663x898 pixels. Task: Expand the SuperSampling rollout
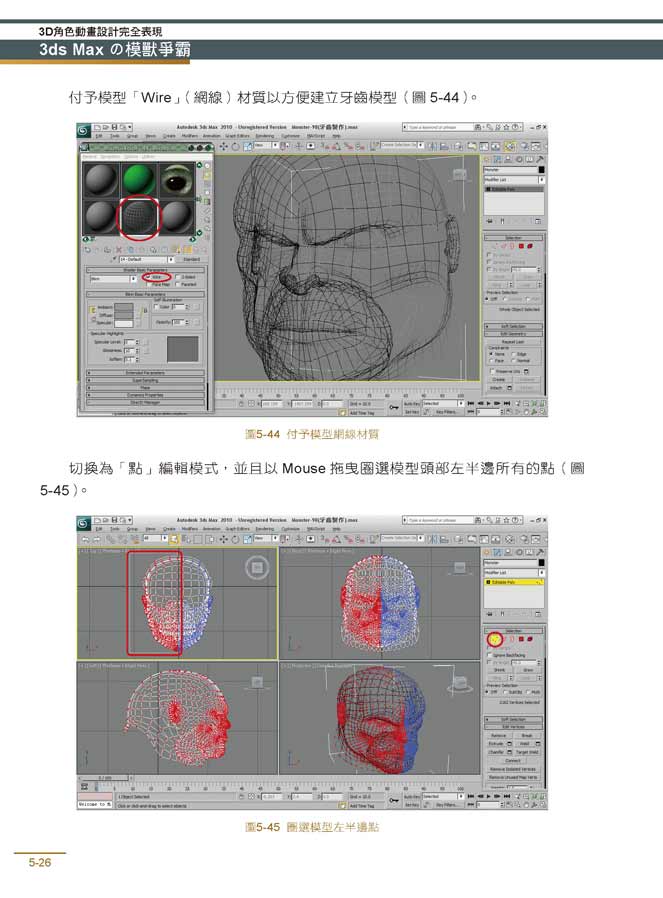(x=145, y=380)
